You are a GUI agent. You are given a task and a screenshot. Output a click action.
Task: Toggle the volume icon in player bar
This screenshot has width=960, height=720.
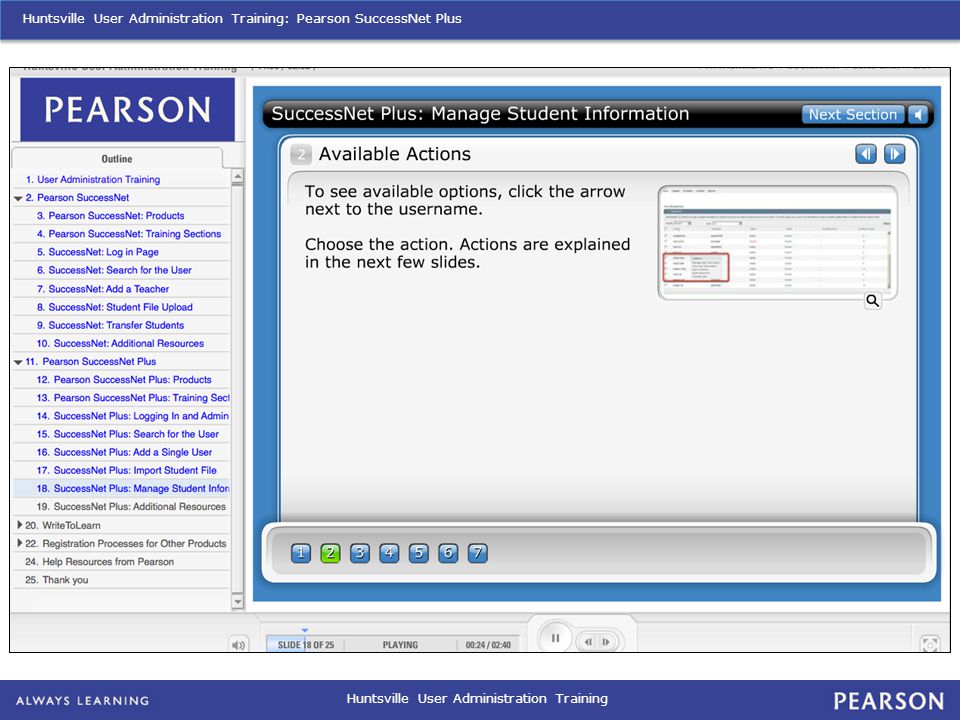click(239, 645)
